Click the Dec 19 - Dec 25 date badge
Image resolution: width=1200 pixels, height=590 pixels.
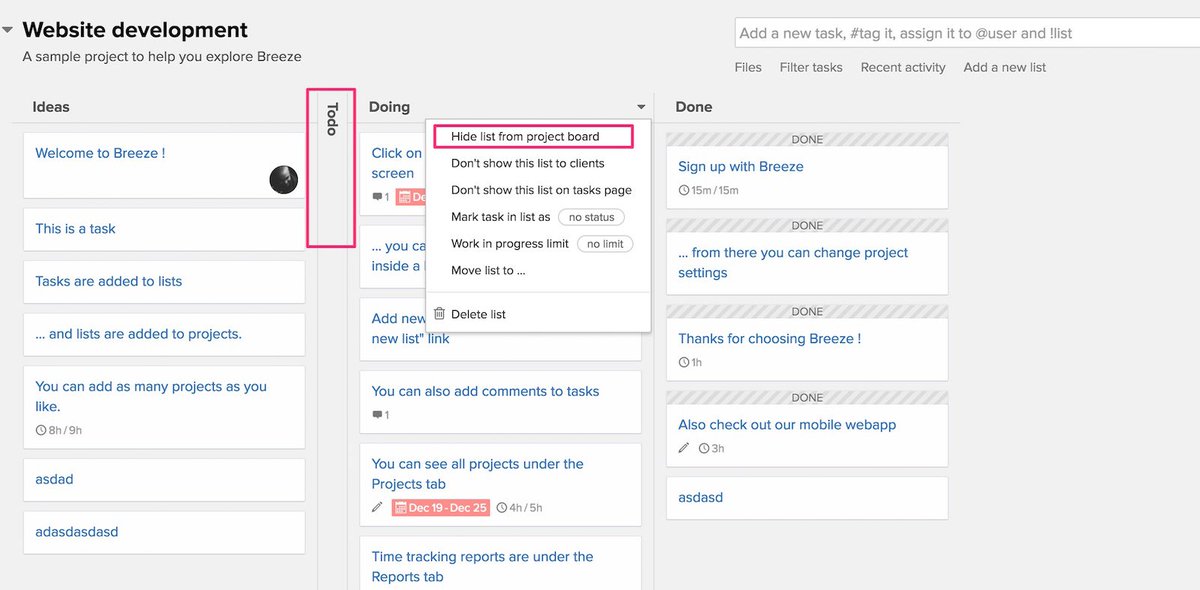tap(440, 508)
